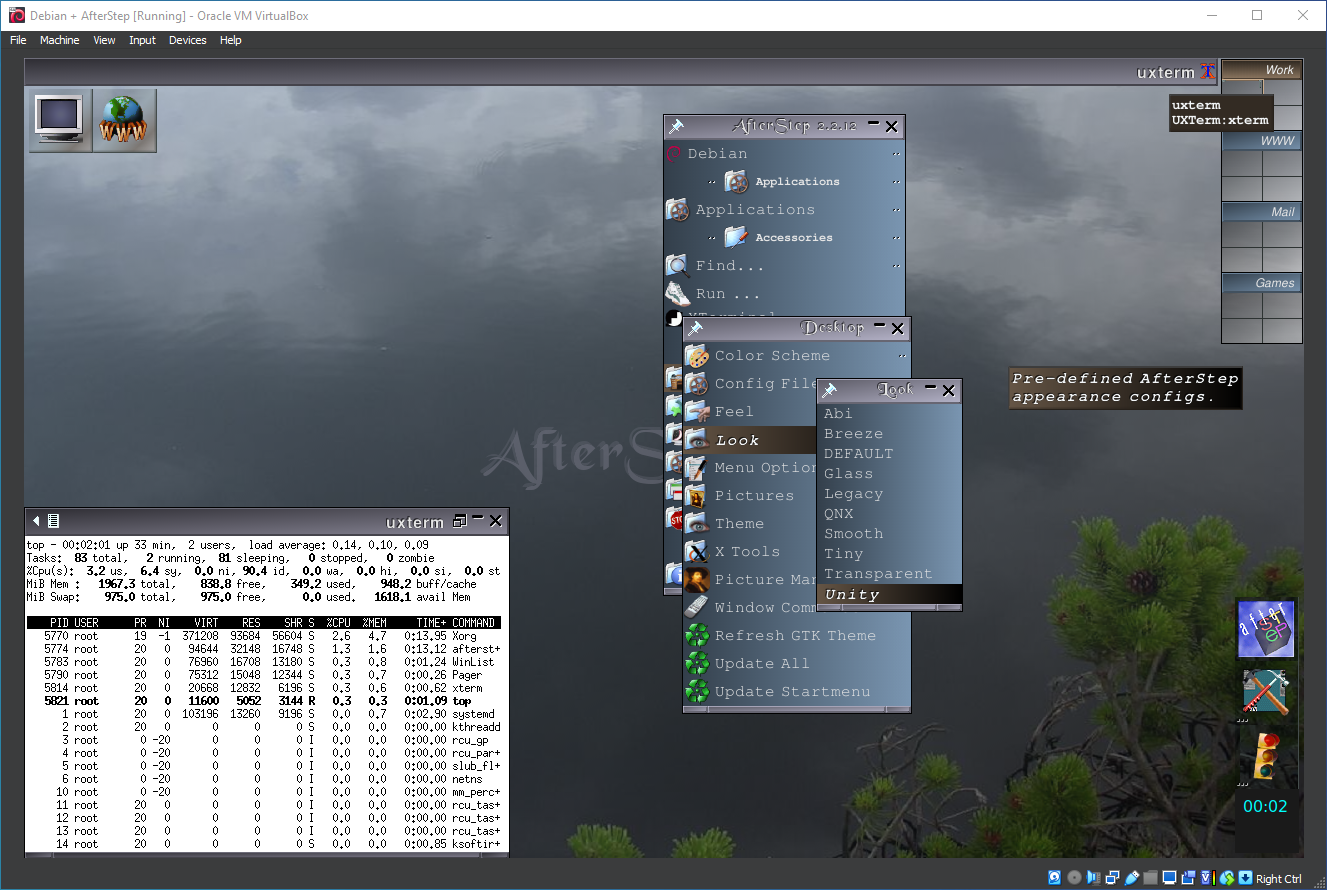Click the green recycle icon beside Update All

coord(697,664)
